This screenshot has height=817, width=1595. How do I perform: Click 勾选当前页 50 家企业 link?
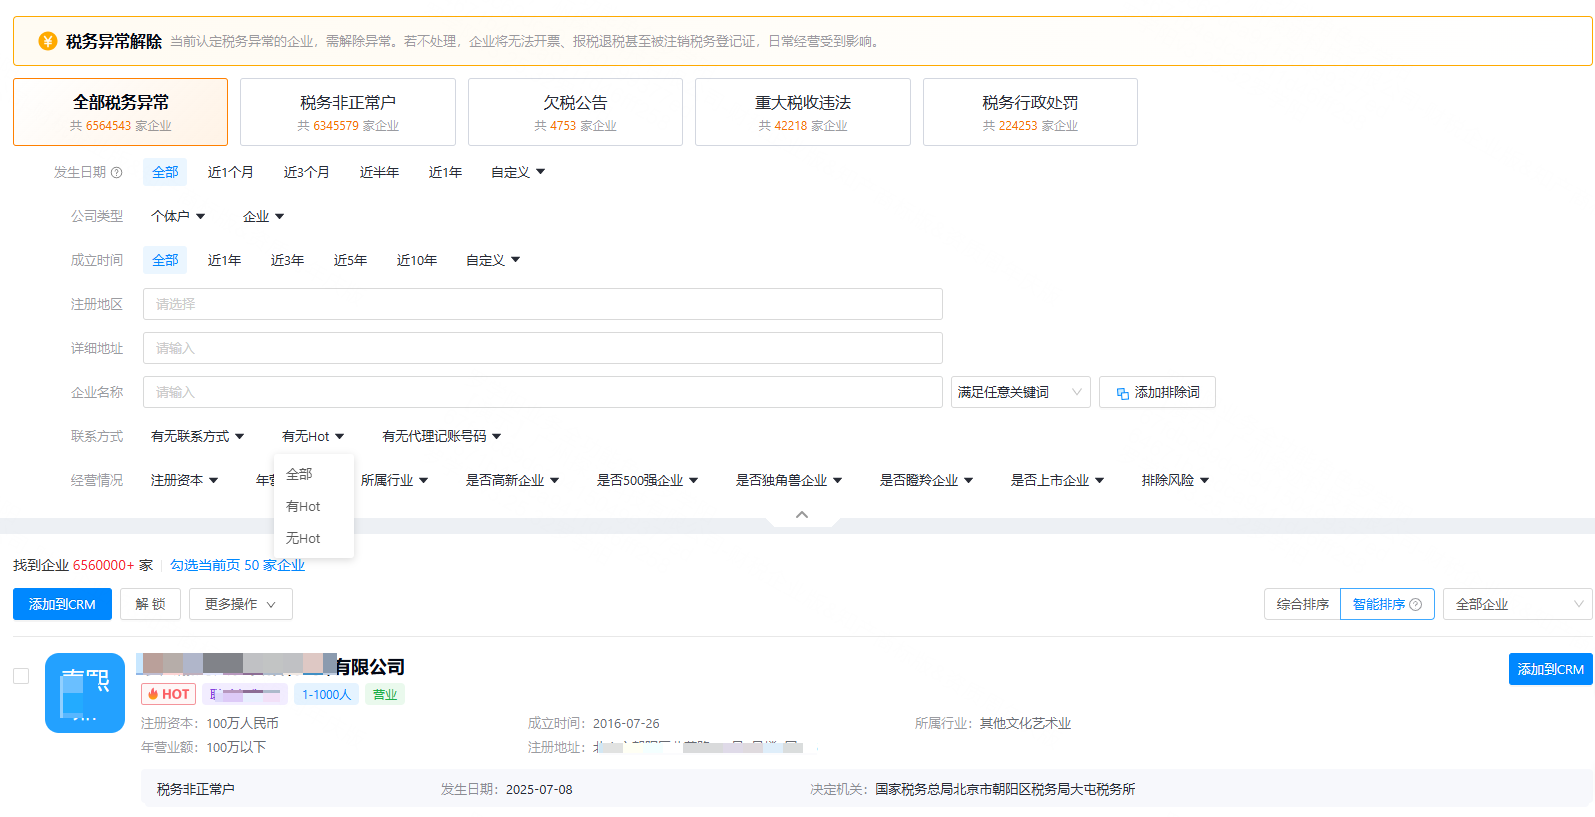[x=237, y=565]
